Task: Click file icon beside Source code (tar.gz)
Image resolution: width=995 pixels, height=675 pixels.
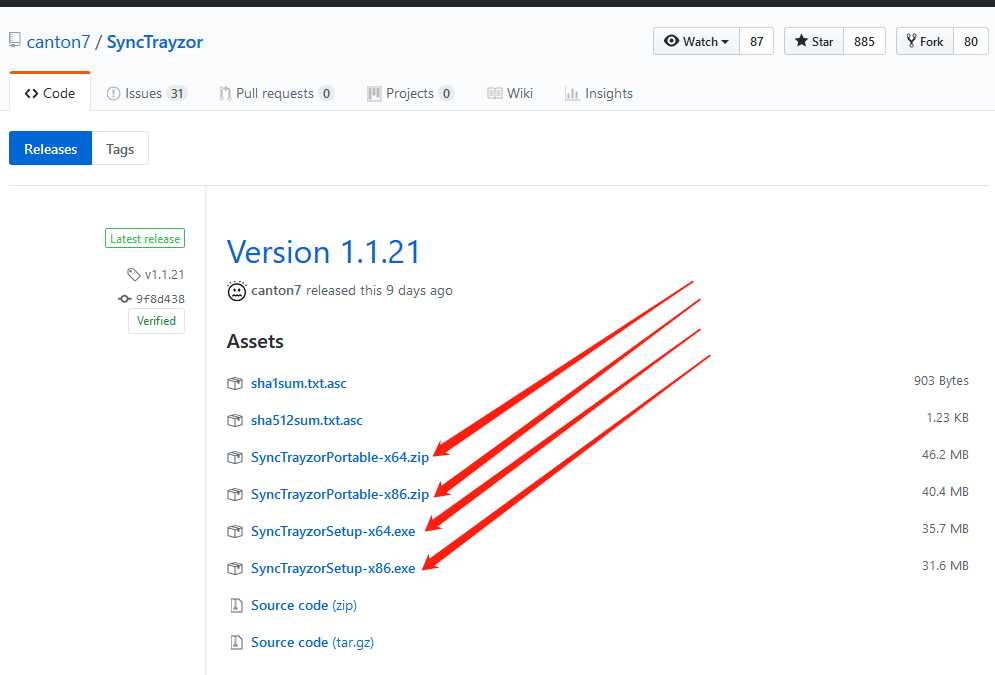Action: tap(236, 642)
